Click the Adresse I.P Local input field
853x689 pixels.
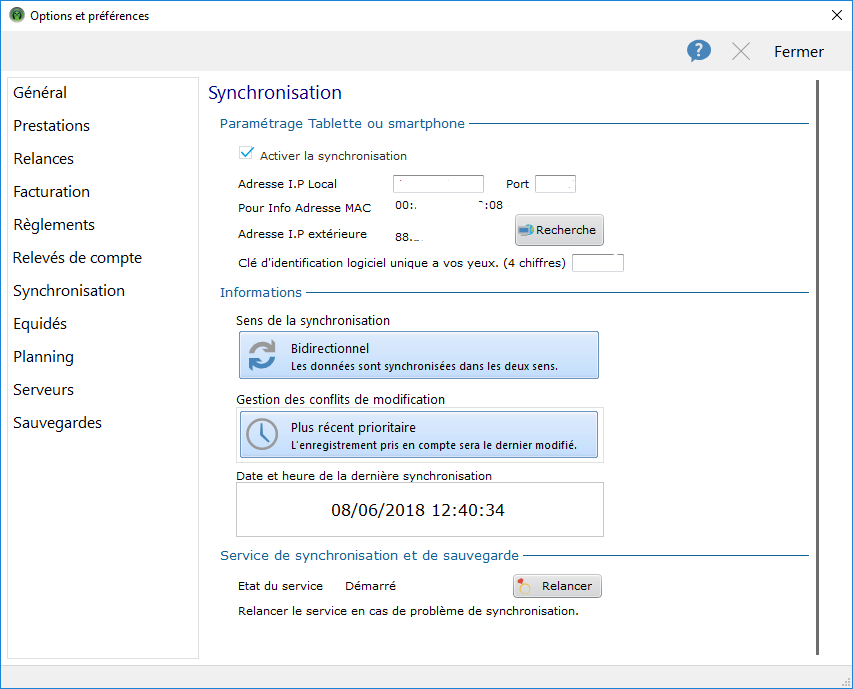tap(438, 184)
